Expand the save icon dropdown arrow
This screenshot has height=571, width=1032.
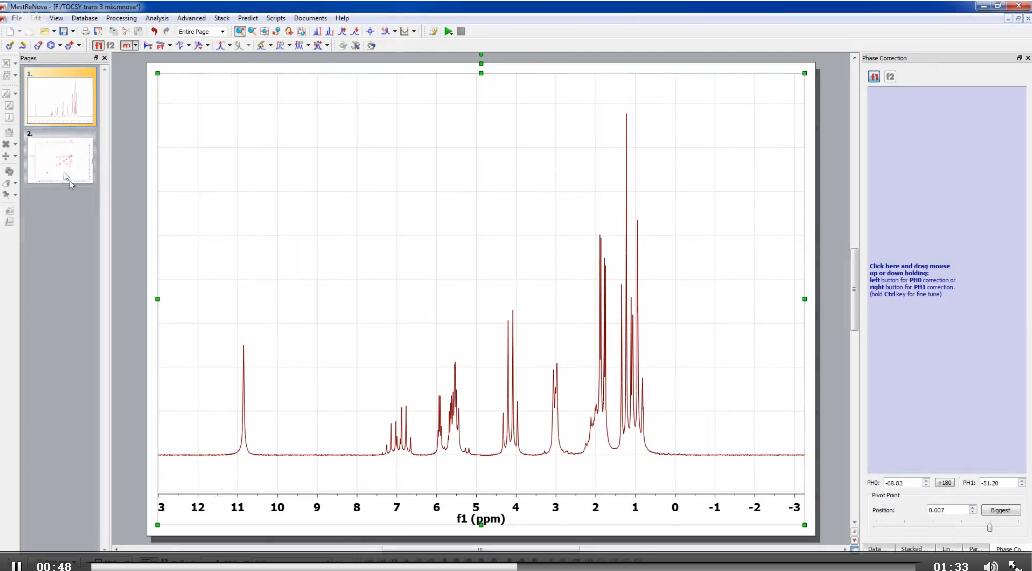(x=73, y=31)
